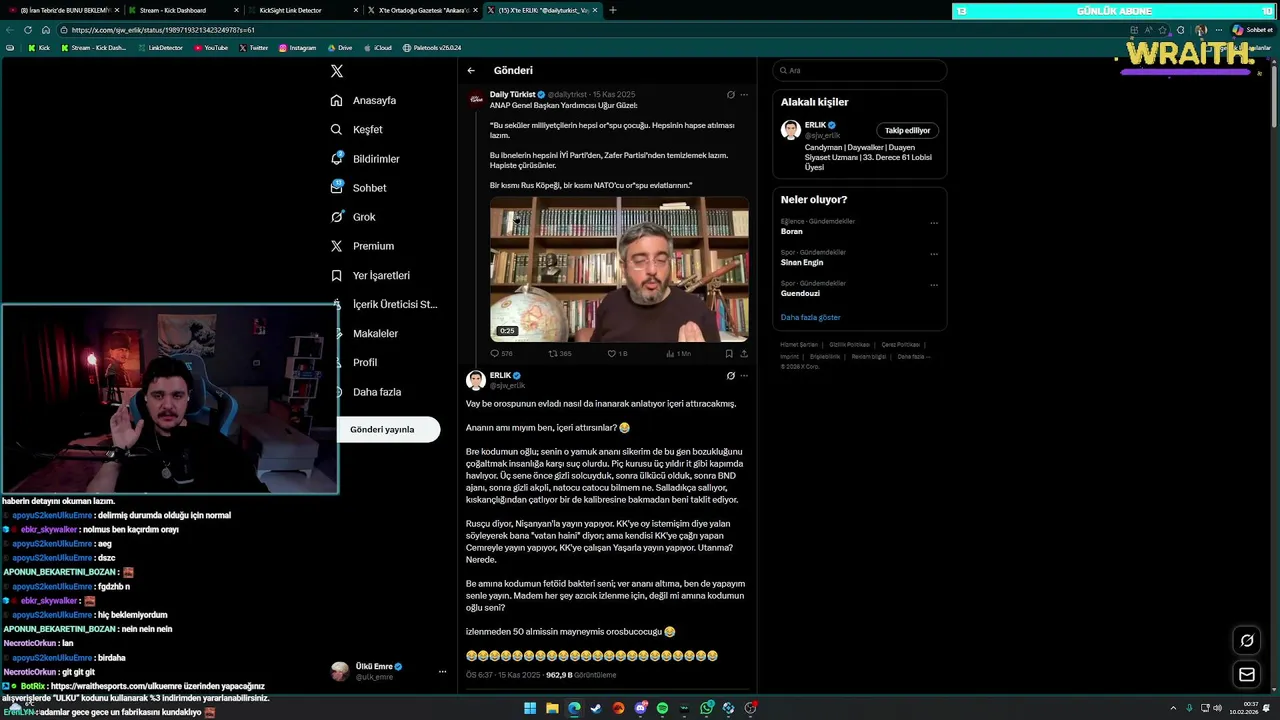Open Yer İşaretleri bookmarks

pyautogui.click(x=371, y=275)
